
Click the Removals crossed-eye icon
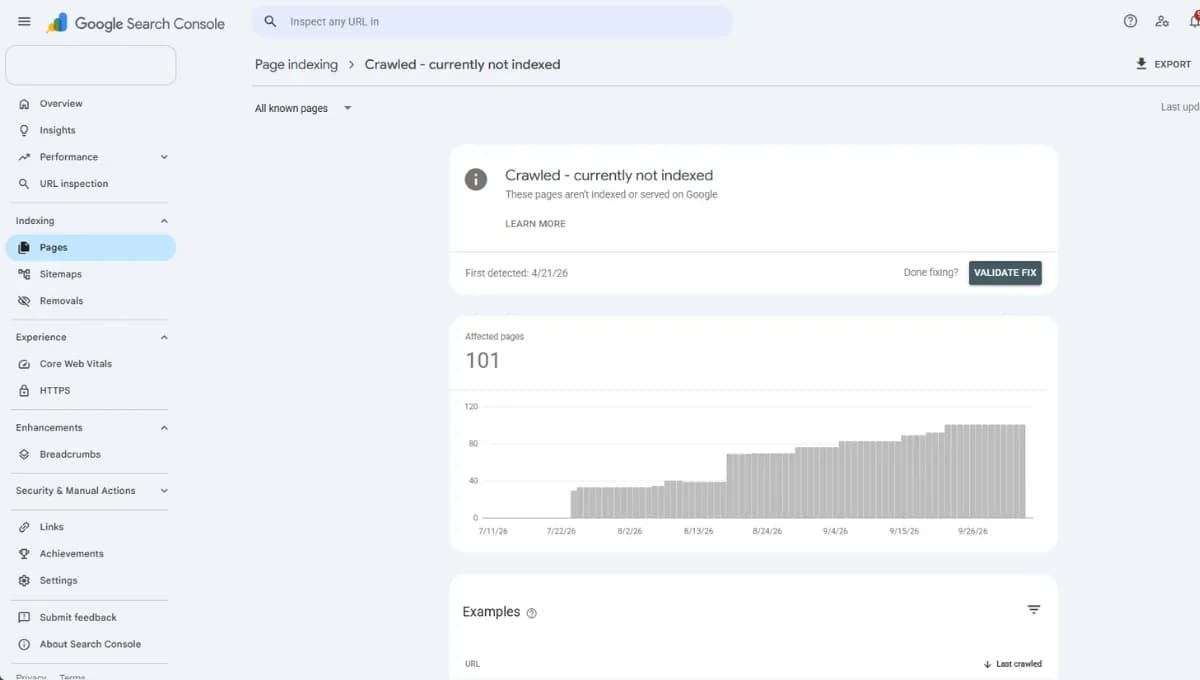(24, 301)
